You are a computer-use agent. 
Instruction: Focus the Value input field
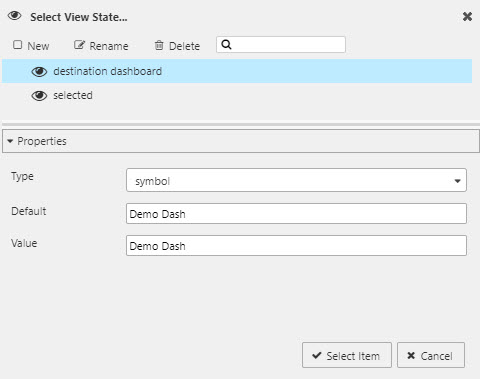296,246
